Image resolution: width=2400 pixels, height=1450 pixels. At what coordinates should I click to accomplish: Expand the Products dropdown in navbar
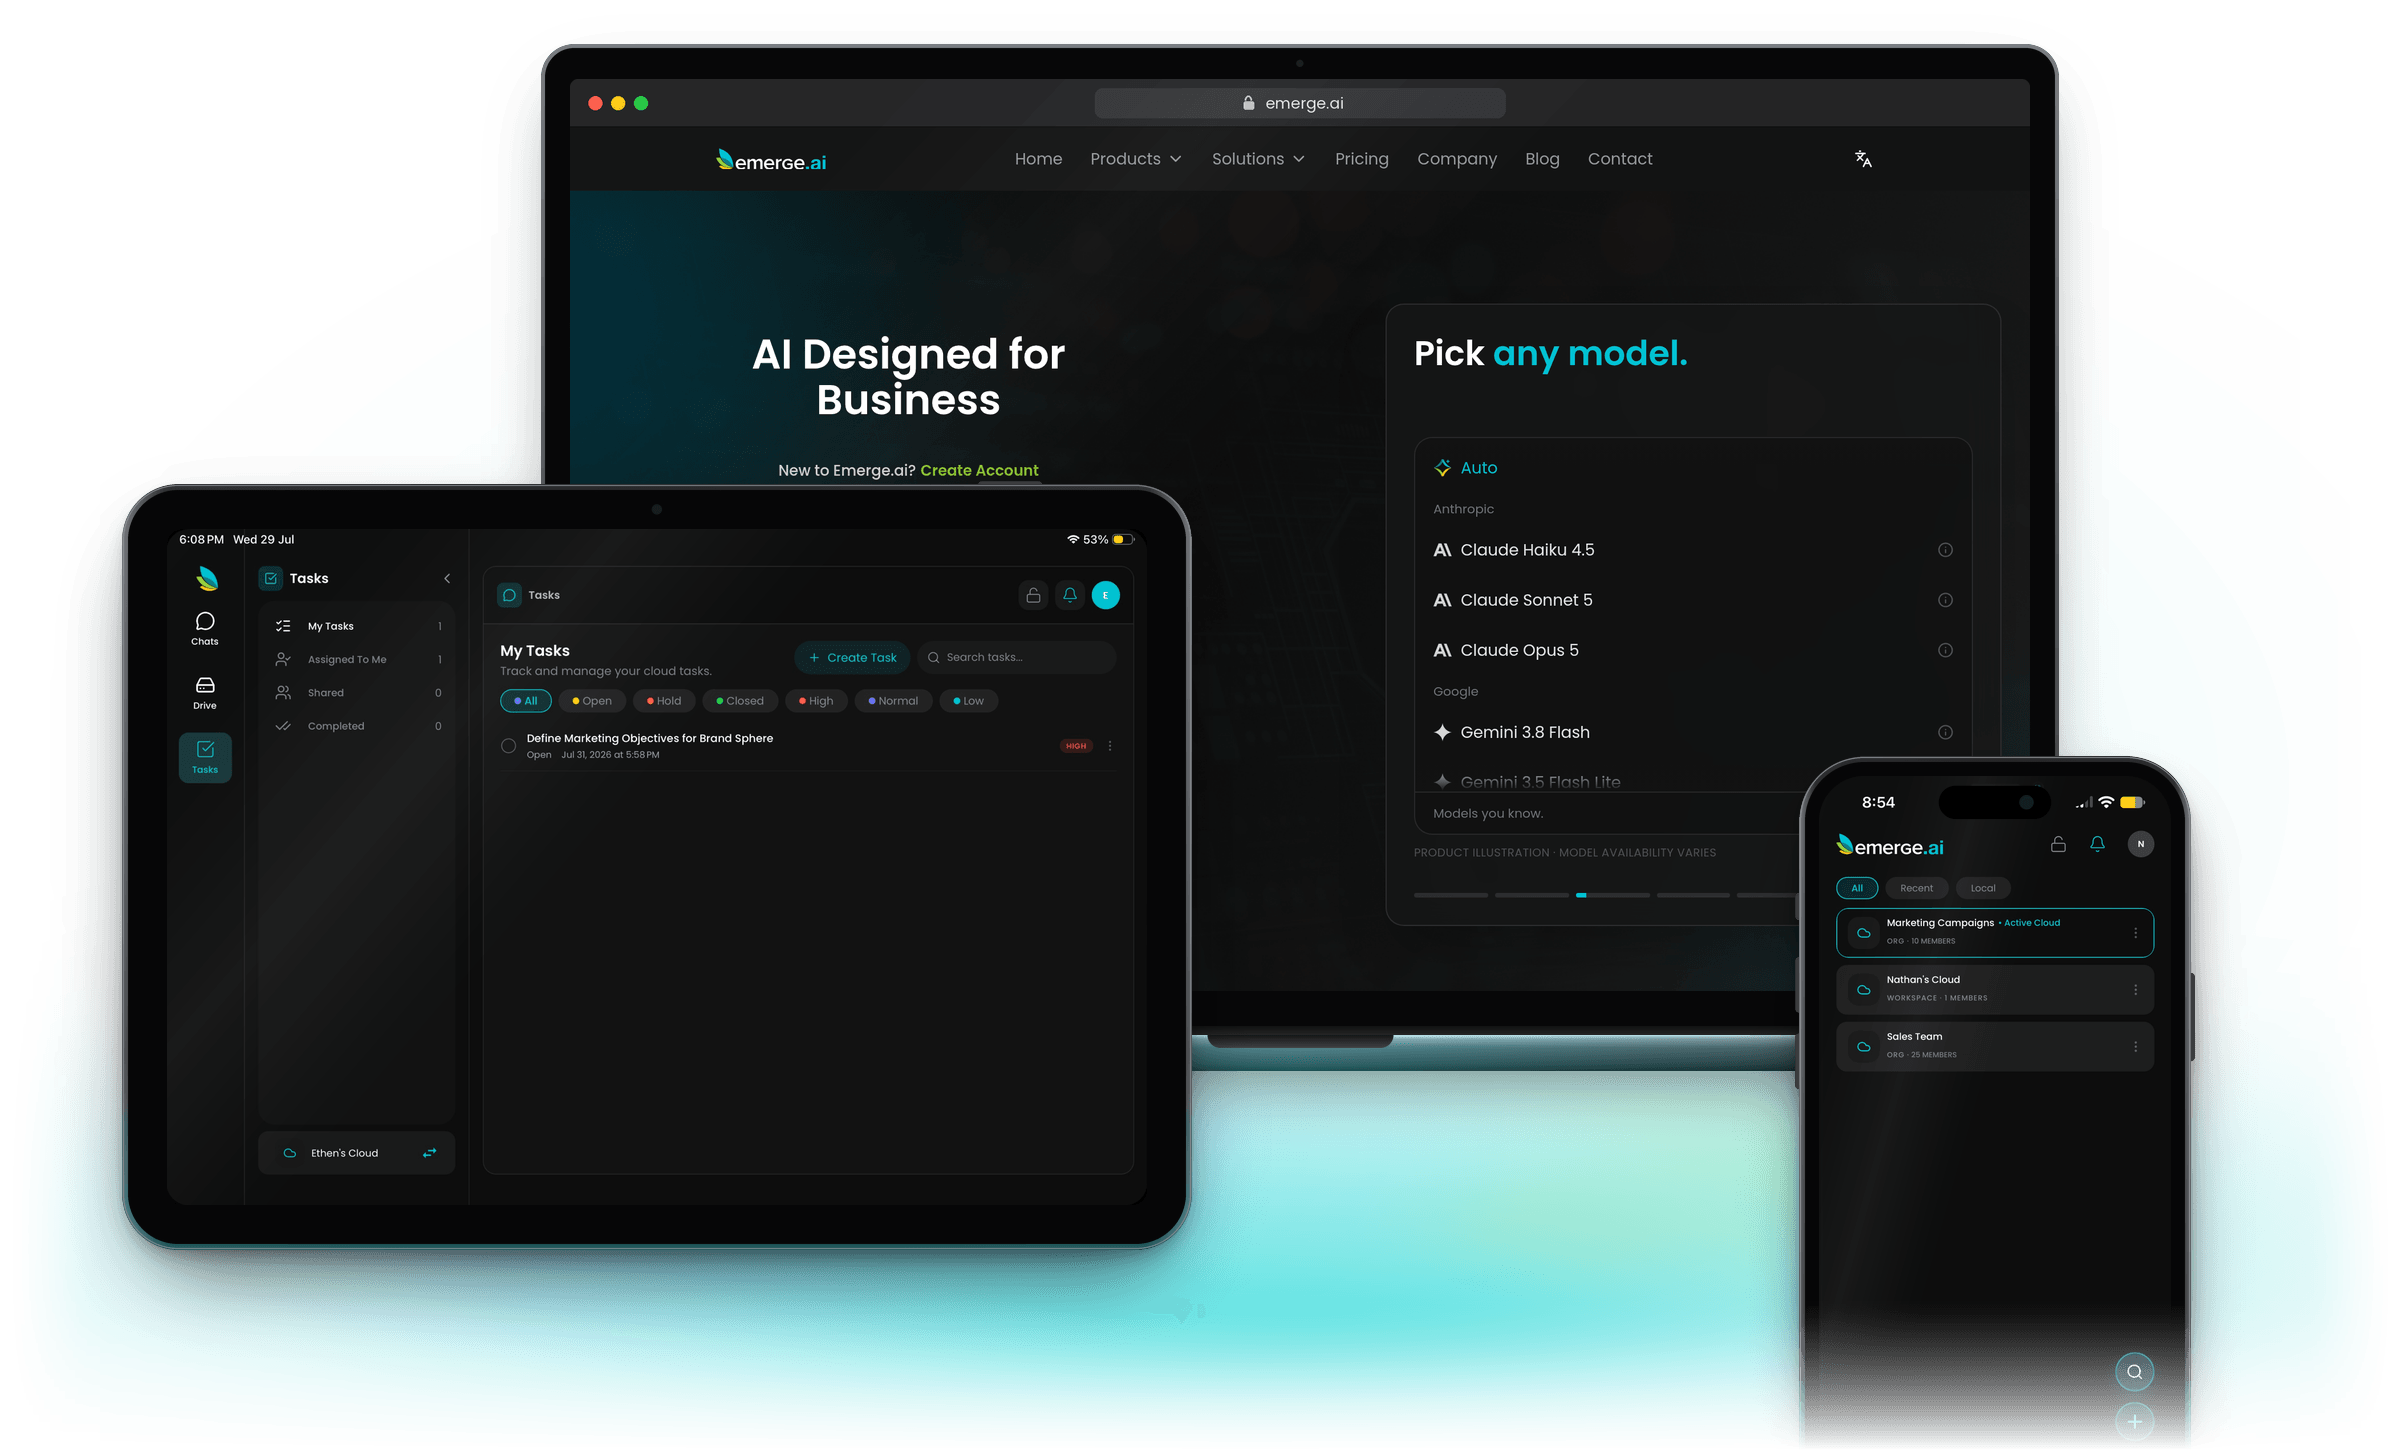point(1136,159)
